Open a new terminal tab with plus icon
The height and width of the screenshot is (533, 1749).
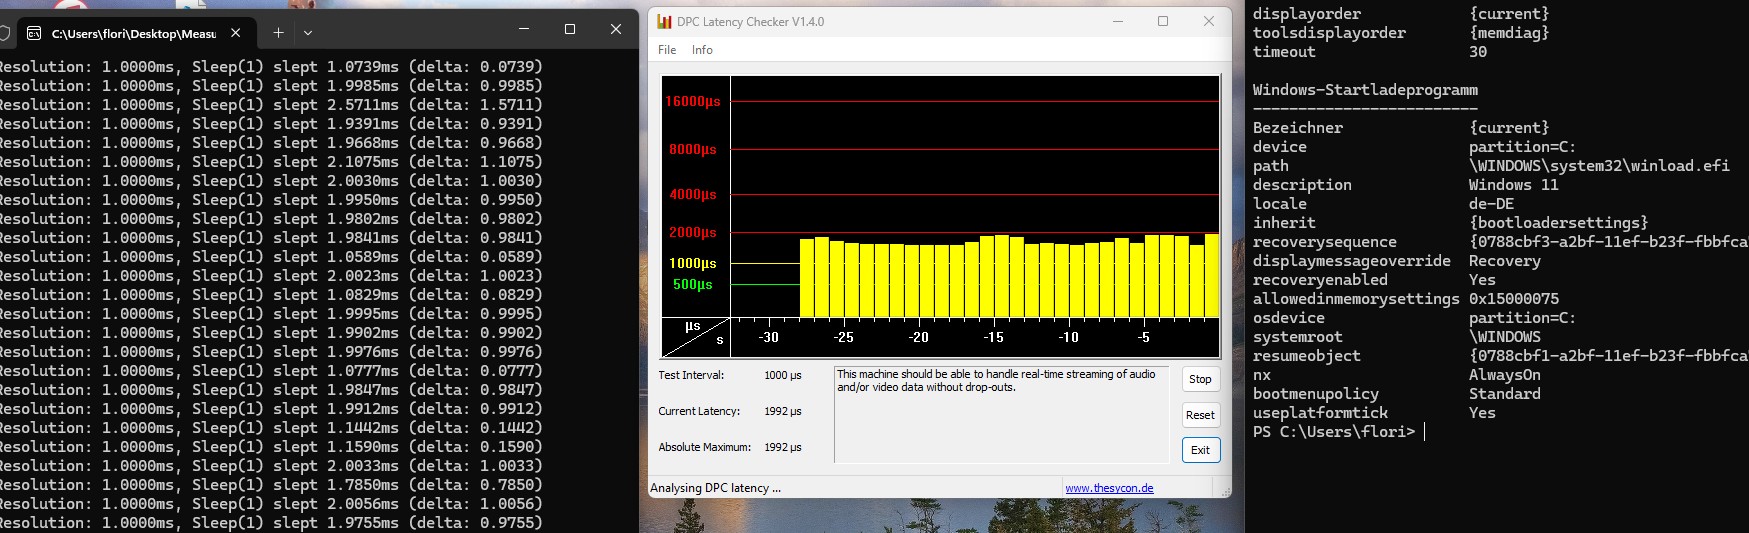pos(278,33)
